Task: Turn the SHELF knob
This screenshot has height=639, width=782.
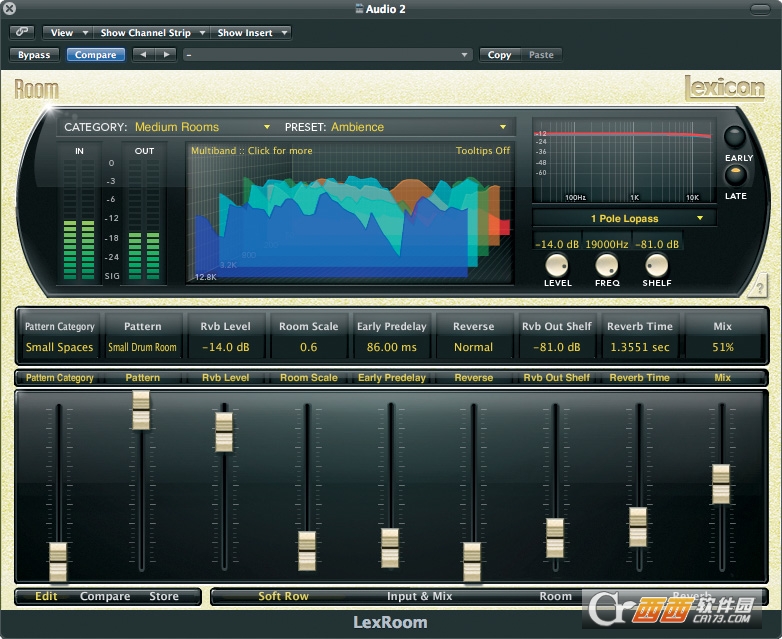Action: 656,264
